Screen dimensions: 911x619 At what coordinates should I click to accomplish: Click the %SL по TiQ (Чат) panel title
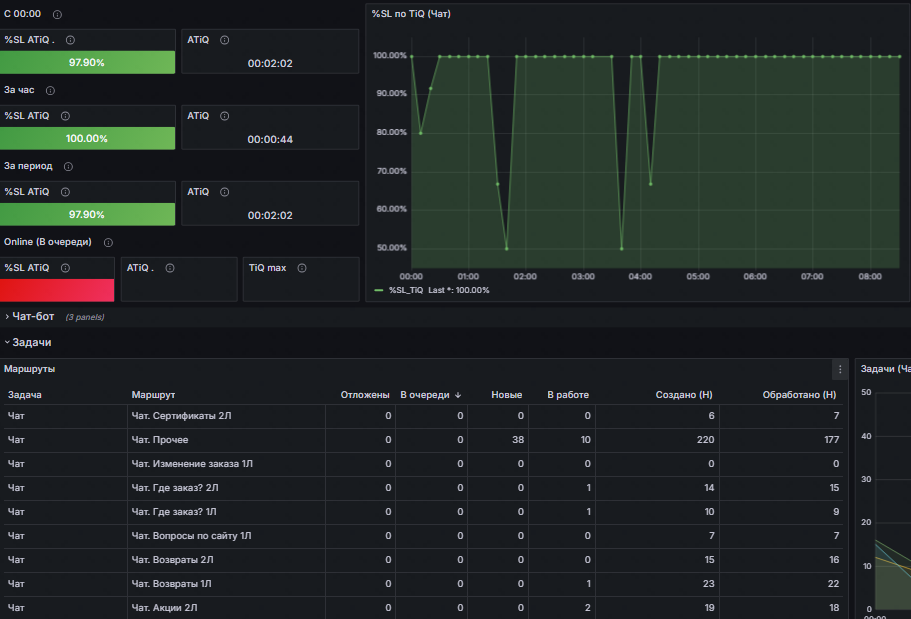point(411,14)
